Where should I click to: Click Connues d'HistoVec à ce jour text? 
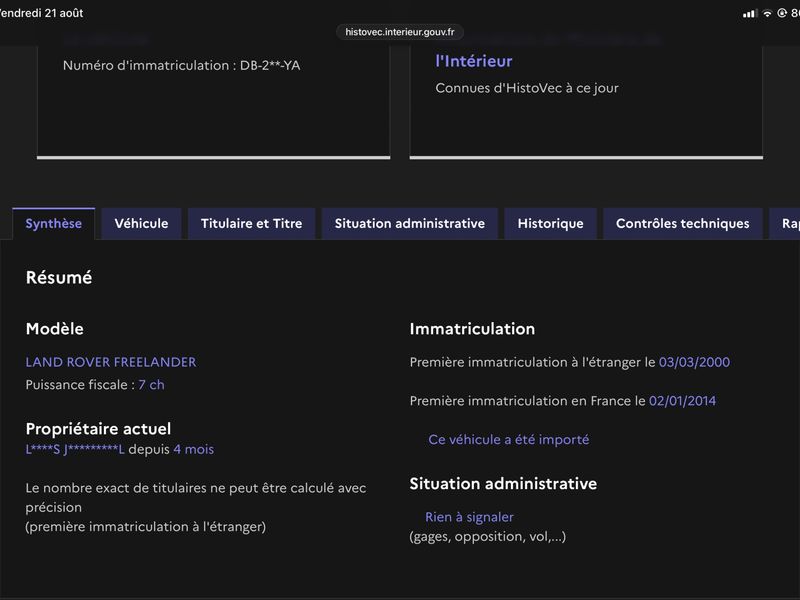(527, 88)
